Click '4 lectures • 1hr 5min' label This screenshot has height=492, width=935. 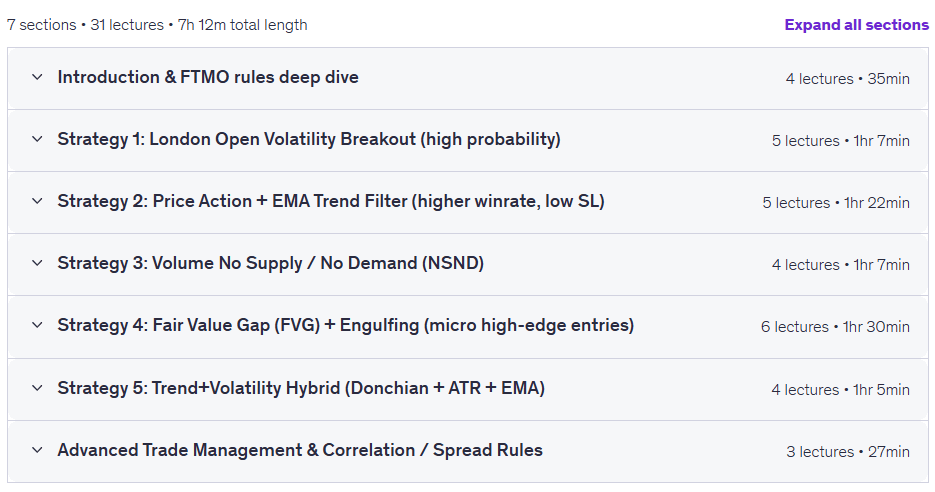coord(841,389)
